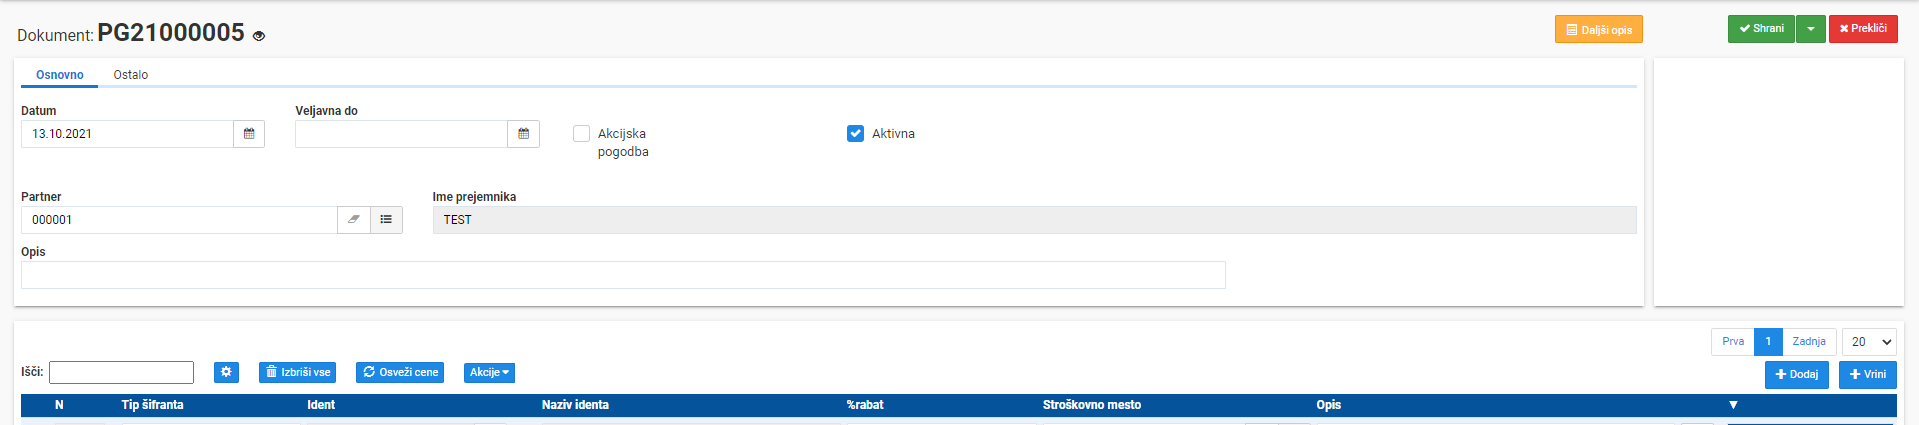Screen dimensions: 1919x425
Task: Focus the Opis text field
Action: [623, 275]
